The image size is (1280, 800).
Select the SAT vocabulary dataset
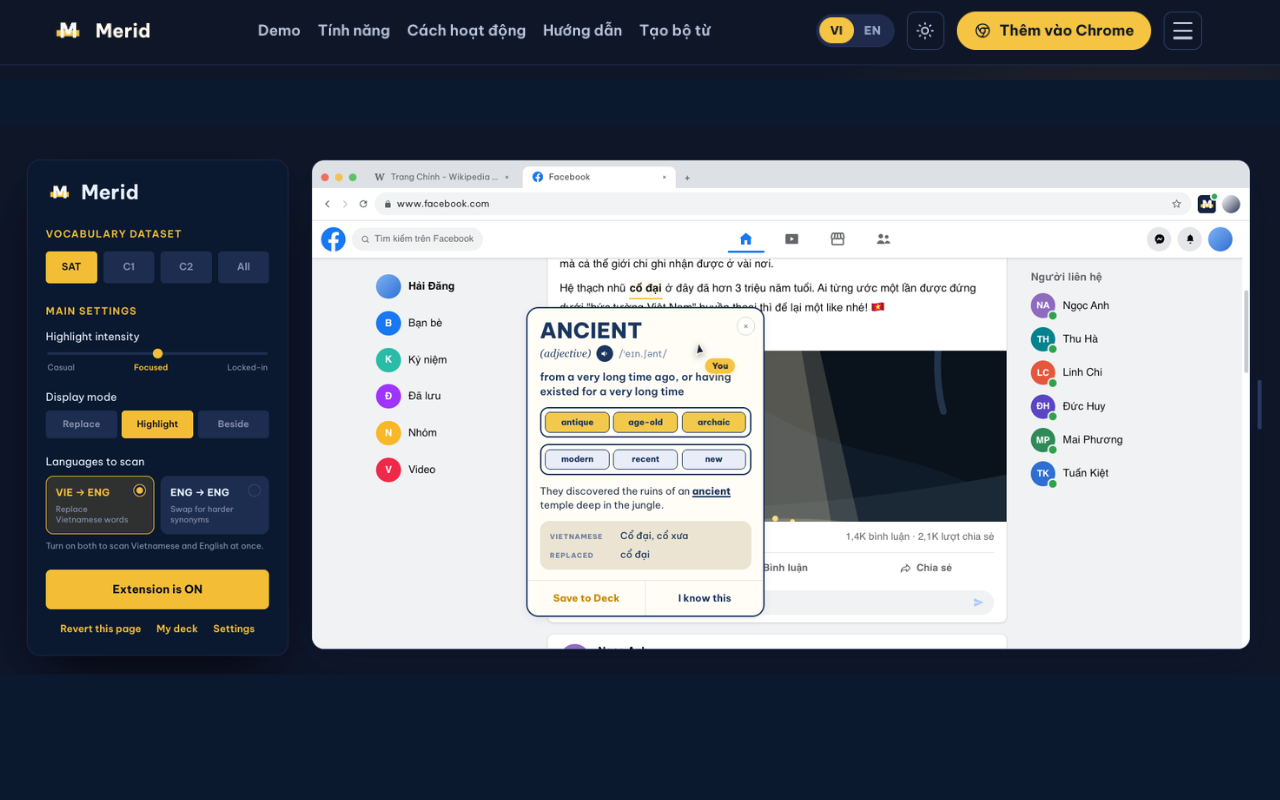(x=71, y=267)
